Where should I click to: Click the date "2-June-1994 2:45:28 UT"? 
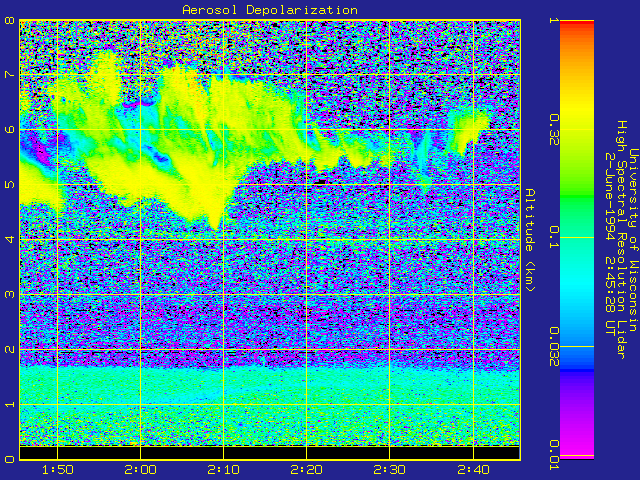click(610, 244)
